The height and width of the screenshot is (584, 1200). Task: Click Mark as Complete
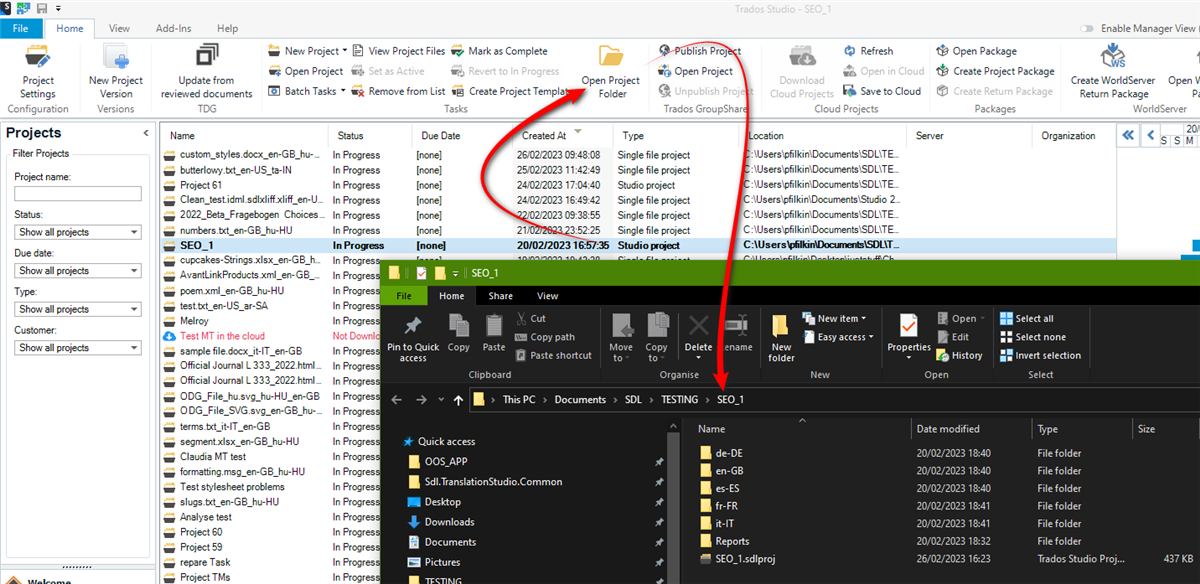(x=499, y=51)
